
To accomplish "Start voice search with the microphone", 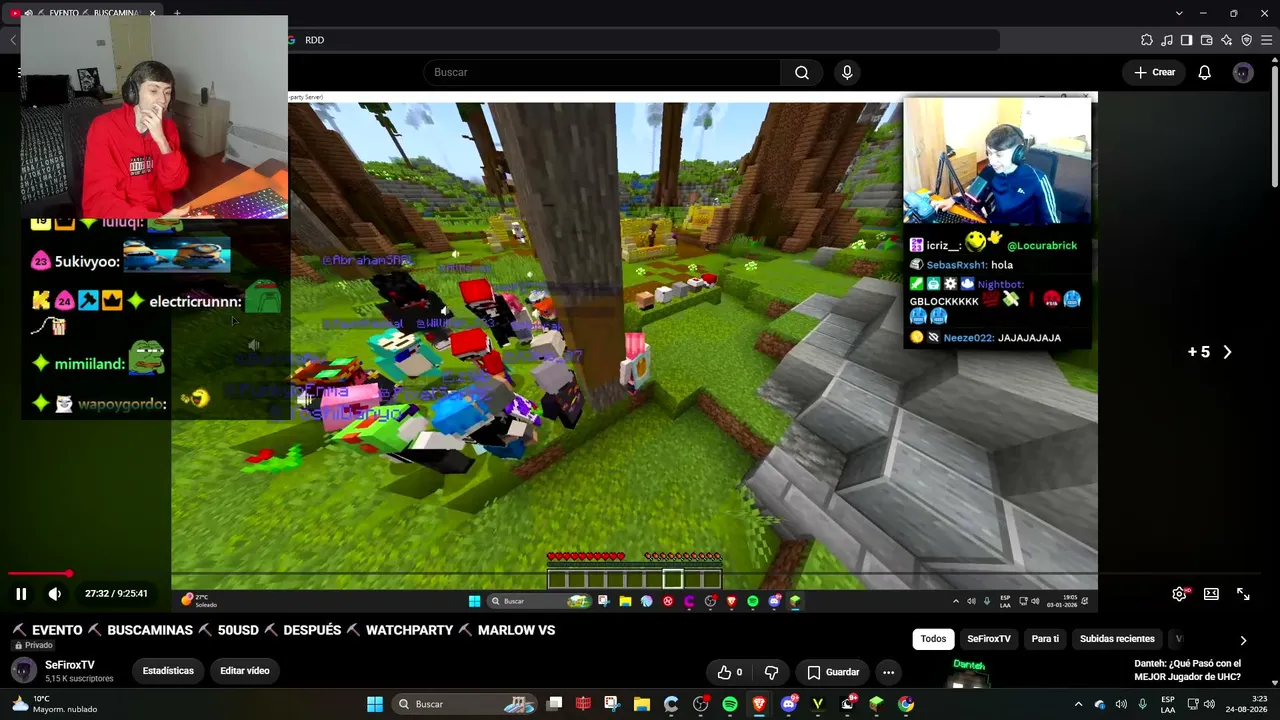I will pyautogui.click(x=847, y=72).
